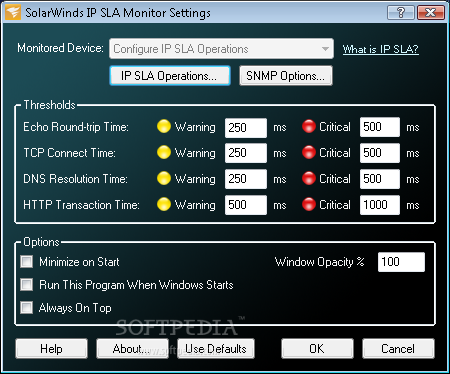The height and width of the screenshot is (374, 450).
Task: Focus the Echo Round-trip Time critical field
Action: (380, 127)
